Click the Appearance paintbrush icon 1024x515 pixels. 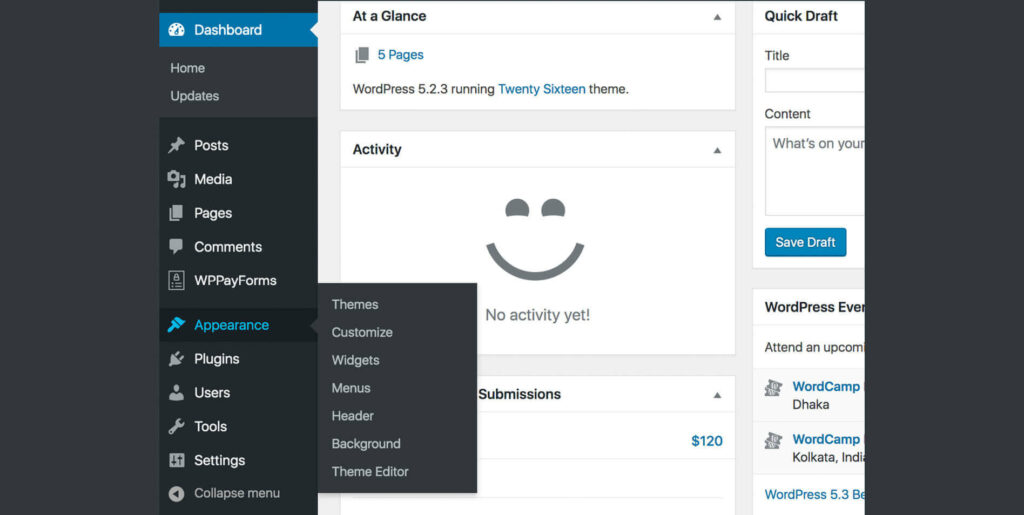(176, 324)
